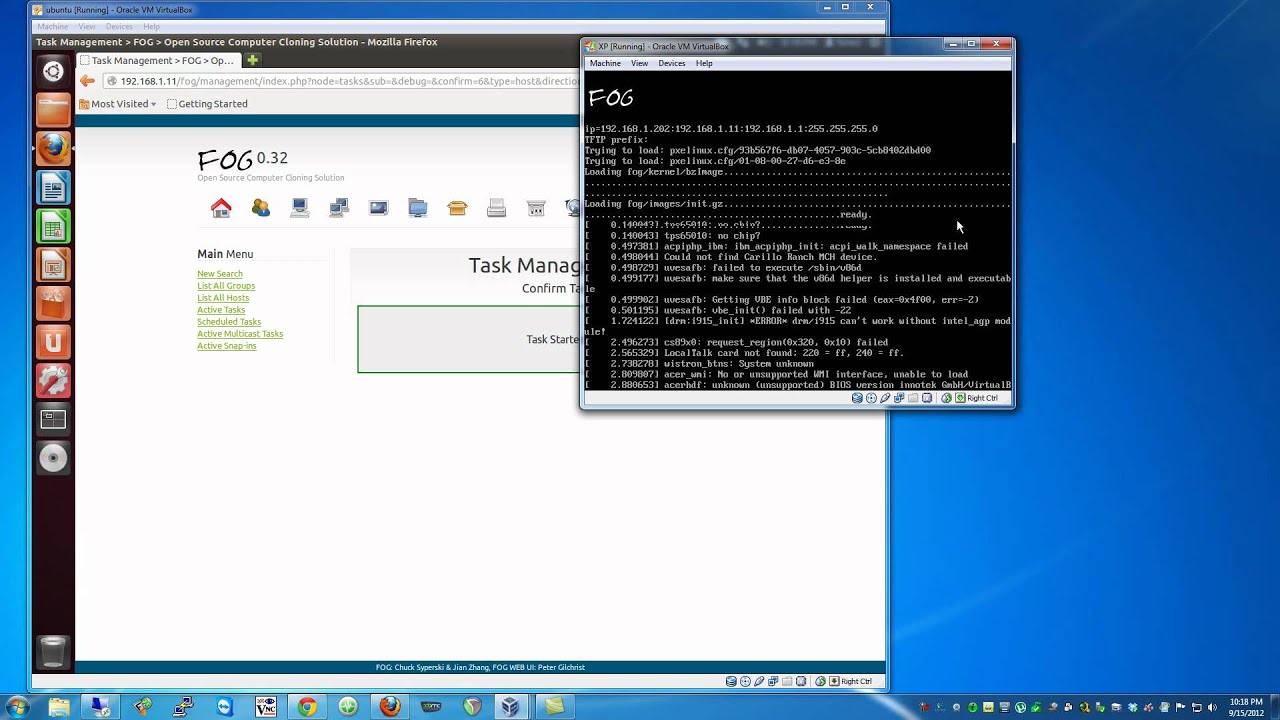Viewport: 1280px width, 720px height.
Task: Click the New Search link
Action: 220,274
